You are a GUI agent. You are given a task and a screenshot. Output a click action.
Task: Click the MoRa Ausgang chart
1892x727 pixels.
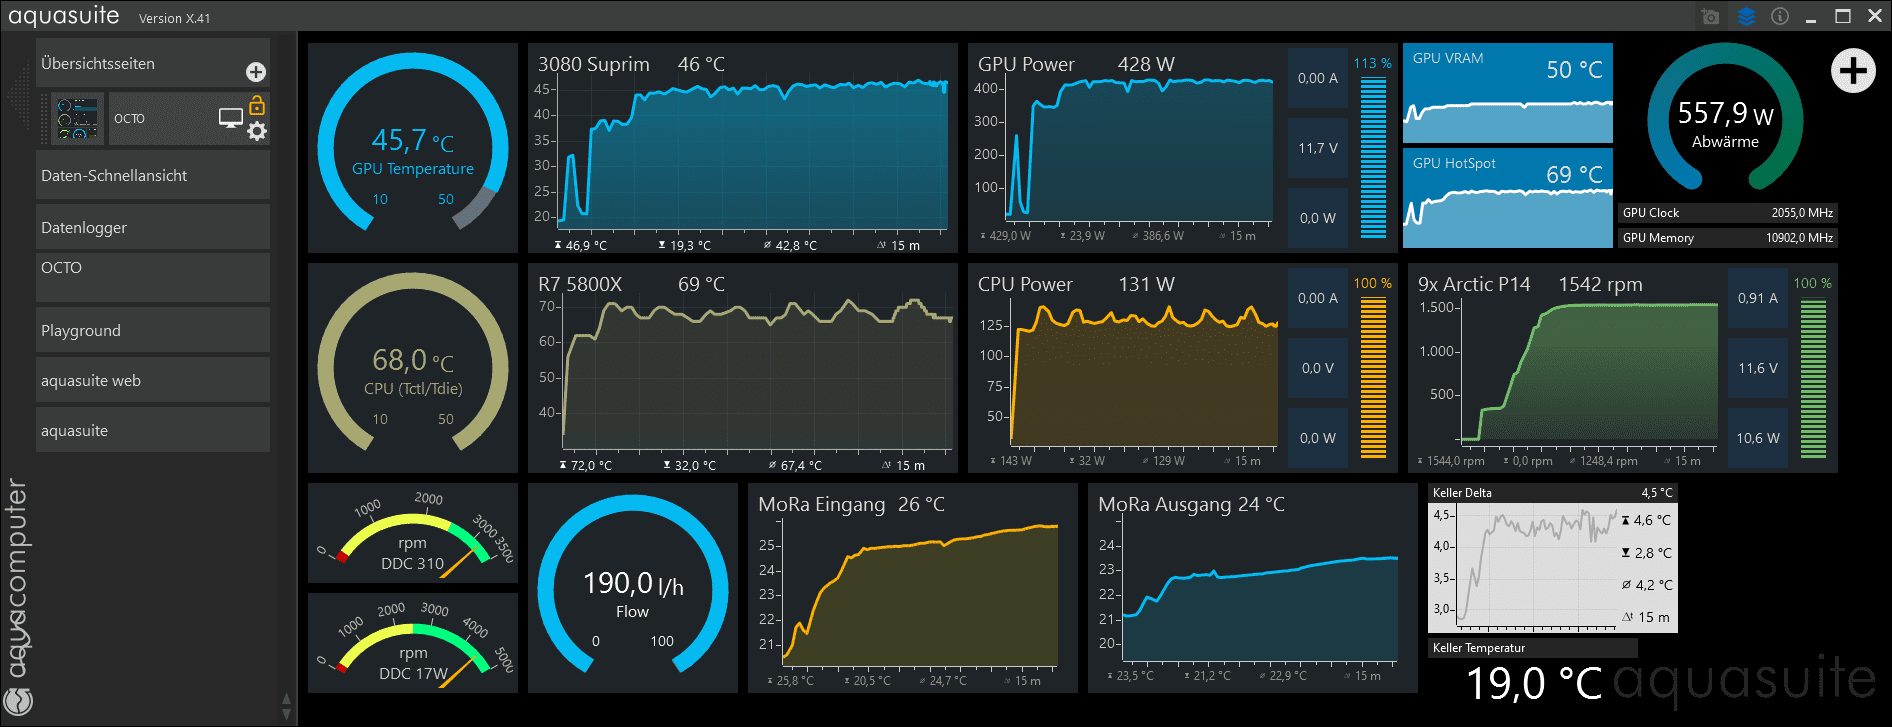pos(1253,588)
